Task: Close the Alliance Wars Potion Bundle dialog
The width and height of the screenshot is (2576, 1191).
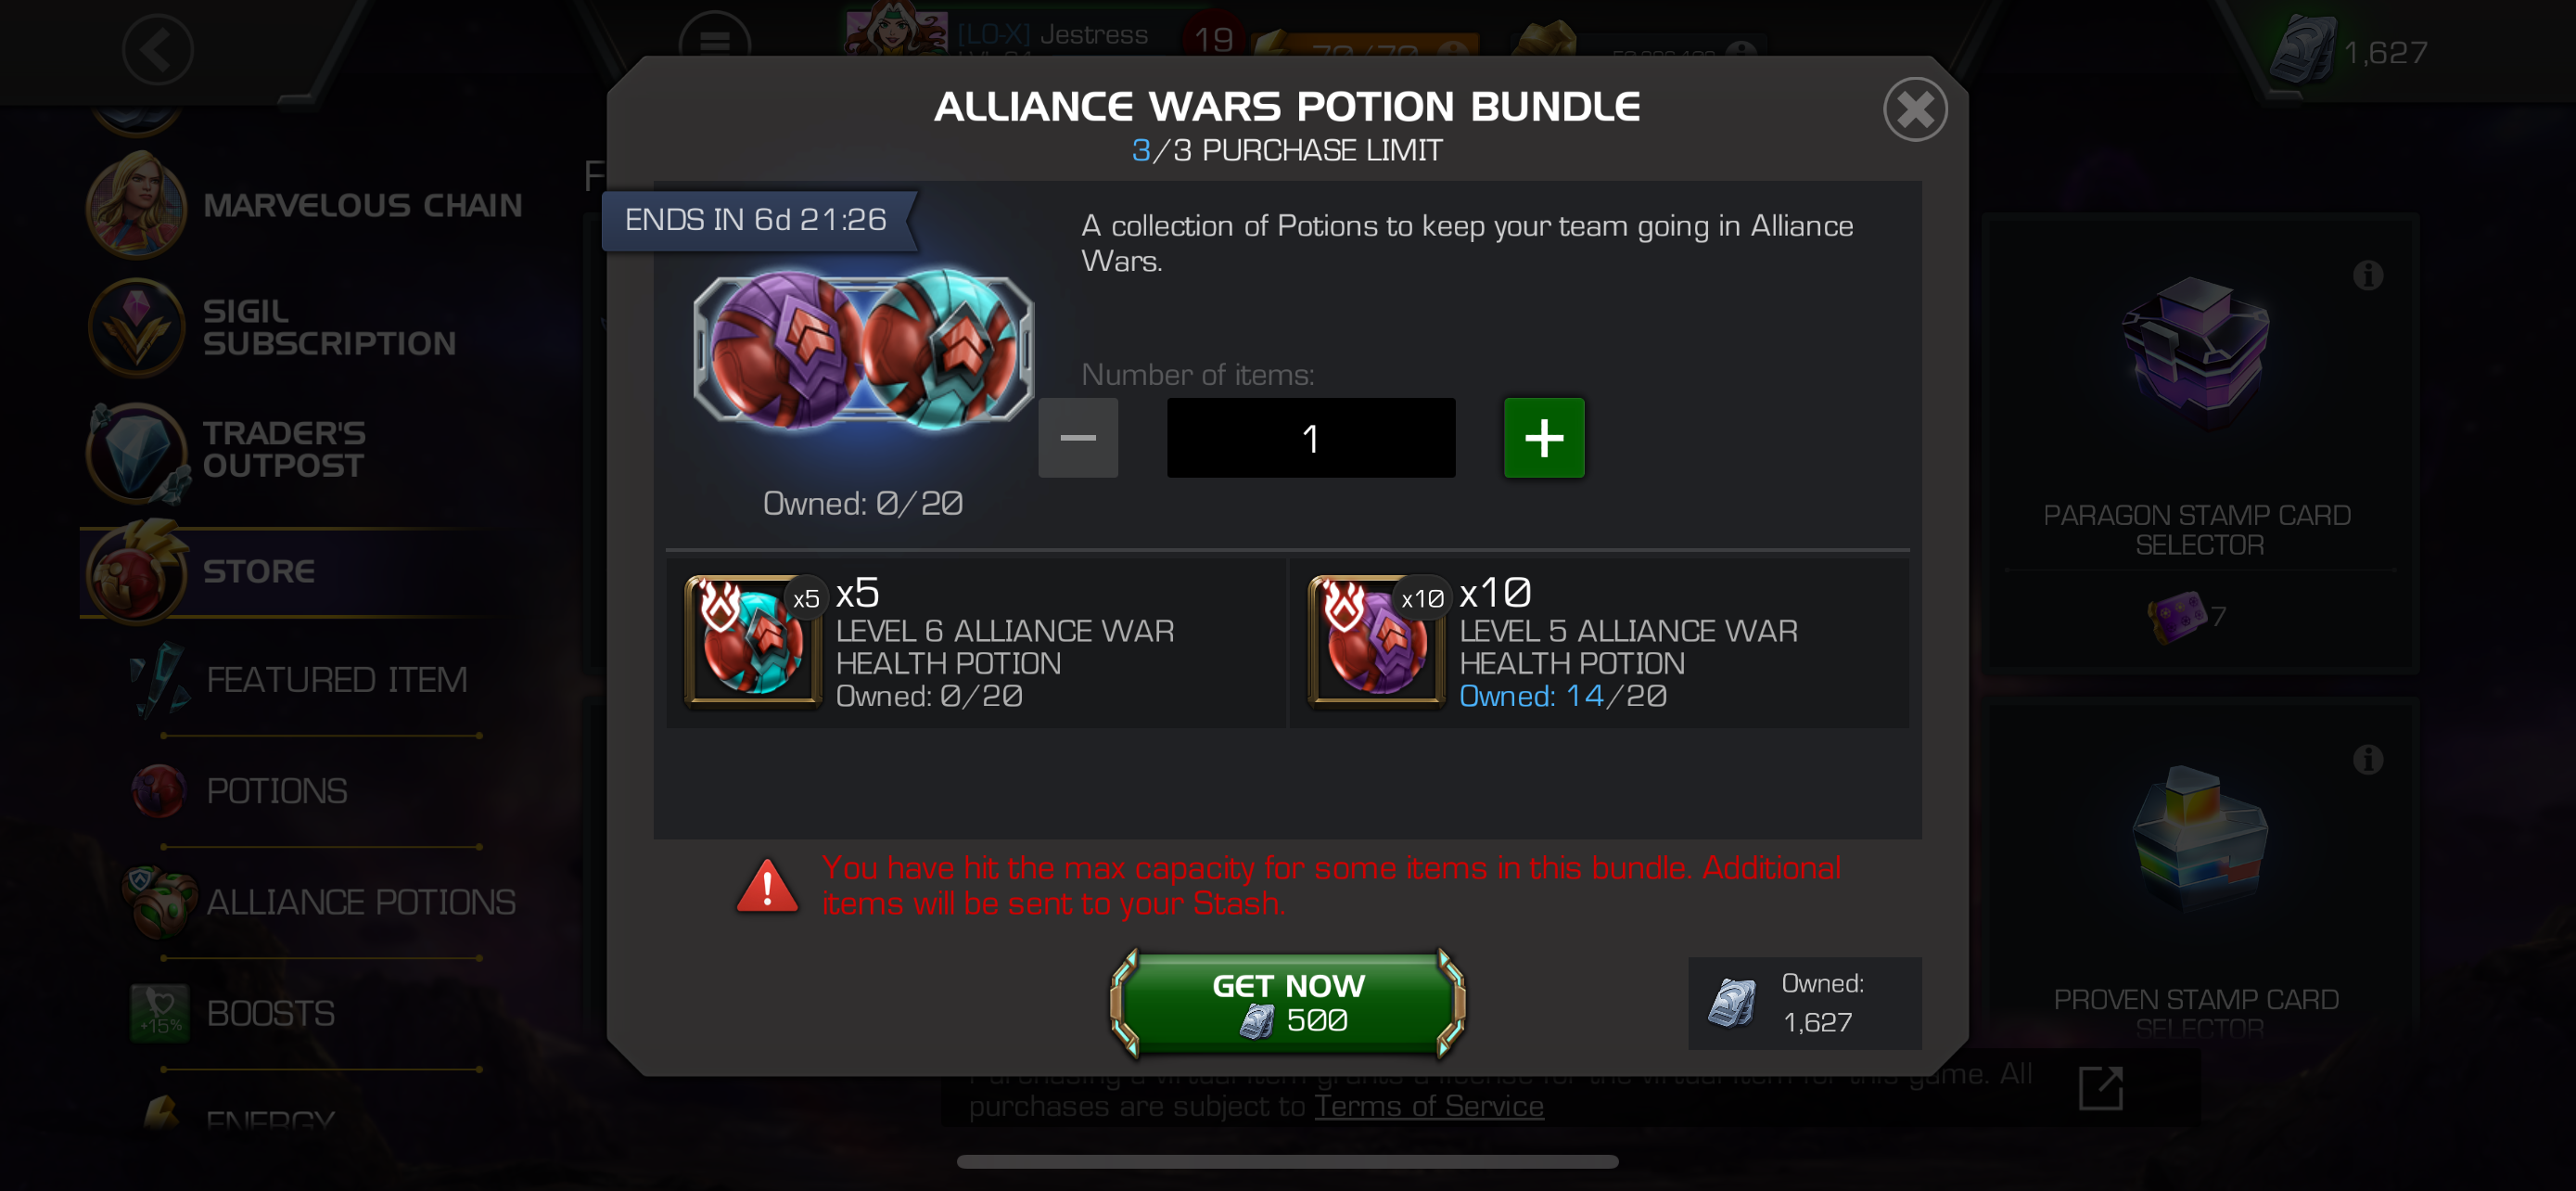Action: (x=1914, y=109)
